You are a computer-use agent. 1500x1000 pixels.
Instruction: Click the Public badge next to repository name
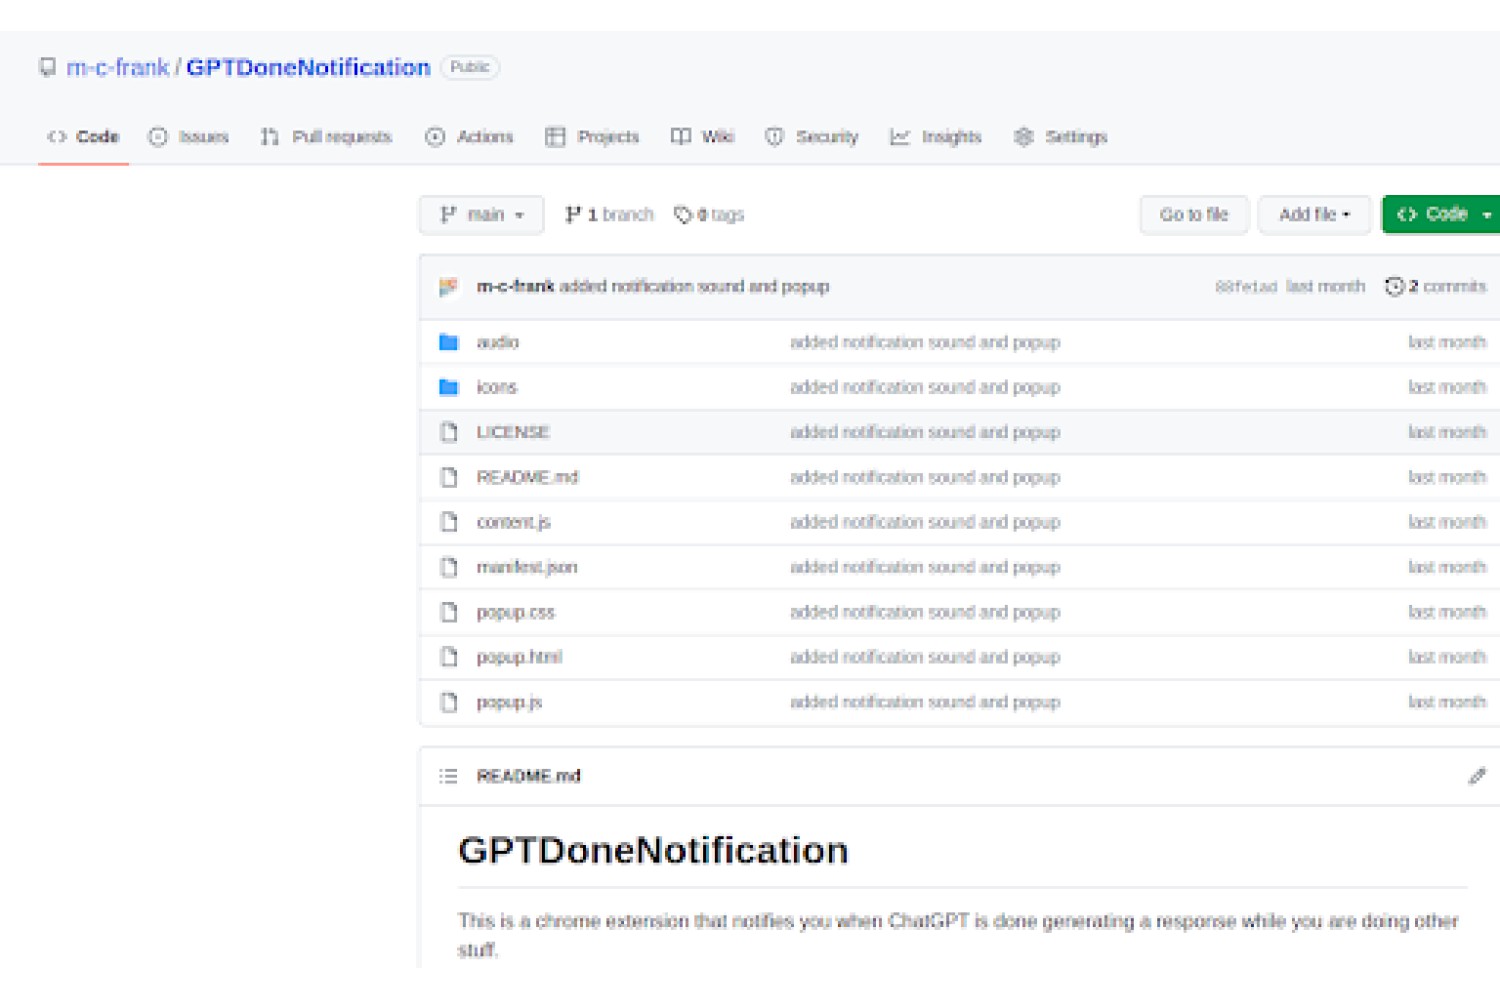470,67
